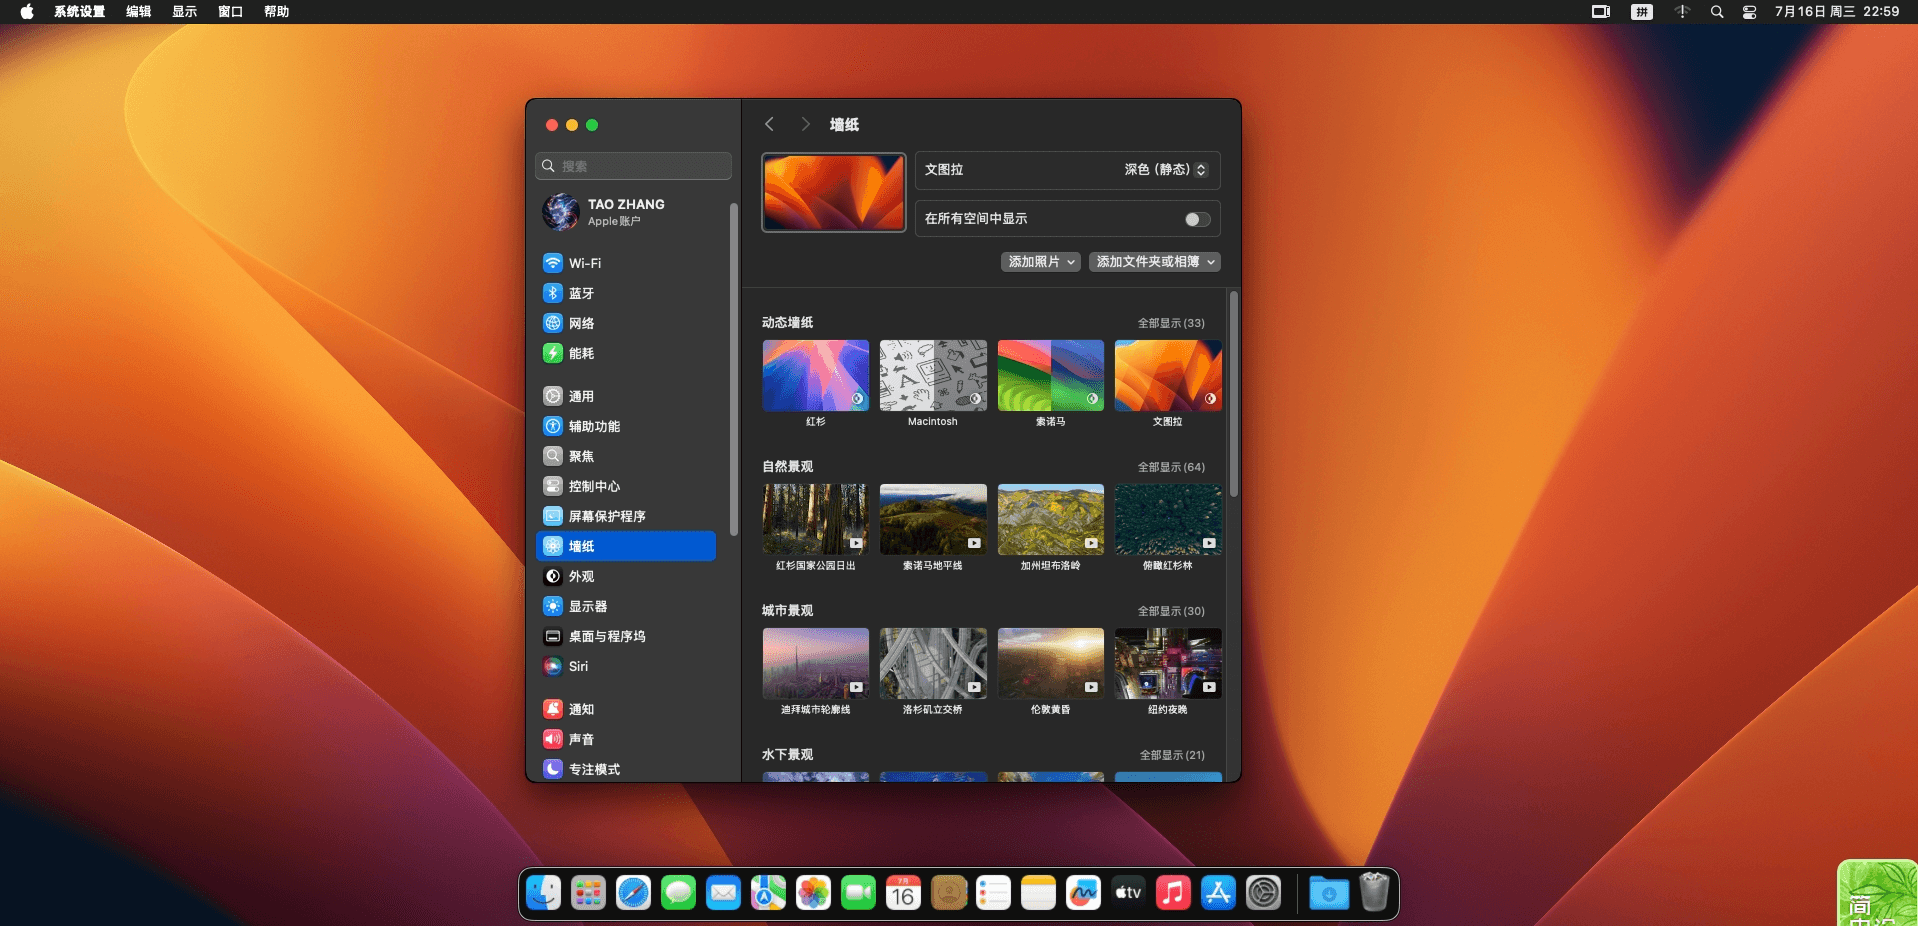Open 屏幕保护程序 settings

tap(606, 516)
